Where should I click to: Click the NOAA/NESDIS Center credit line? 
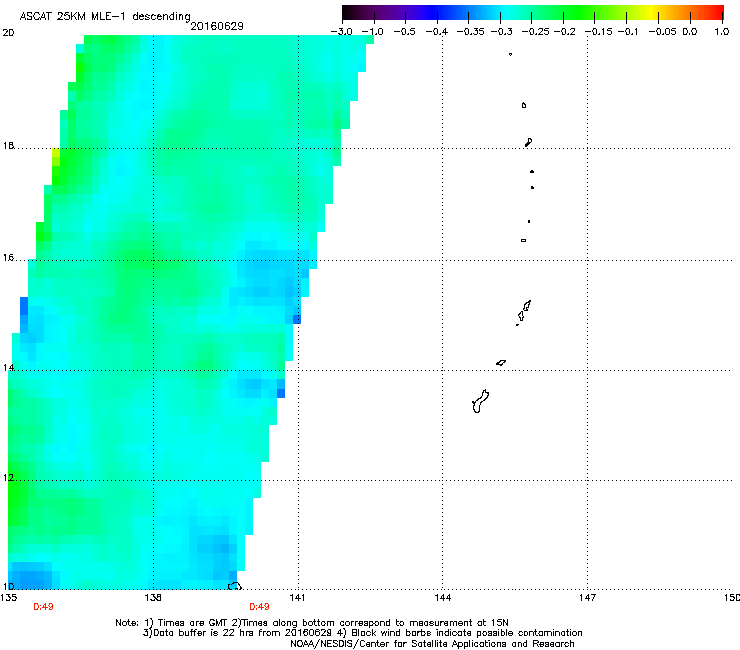tap(432, 644)
